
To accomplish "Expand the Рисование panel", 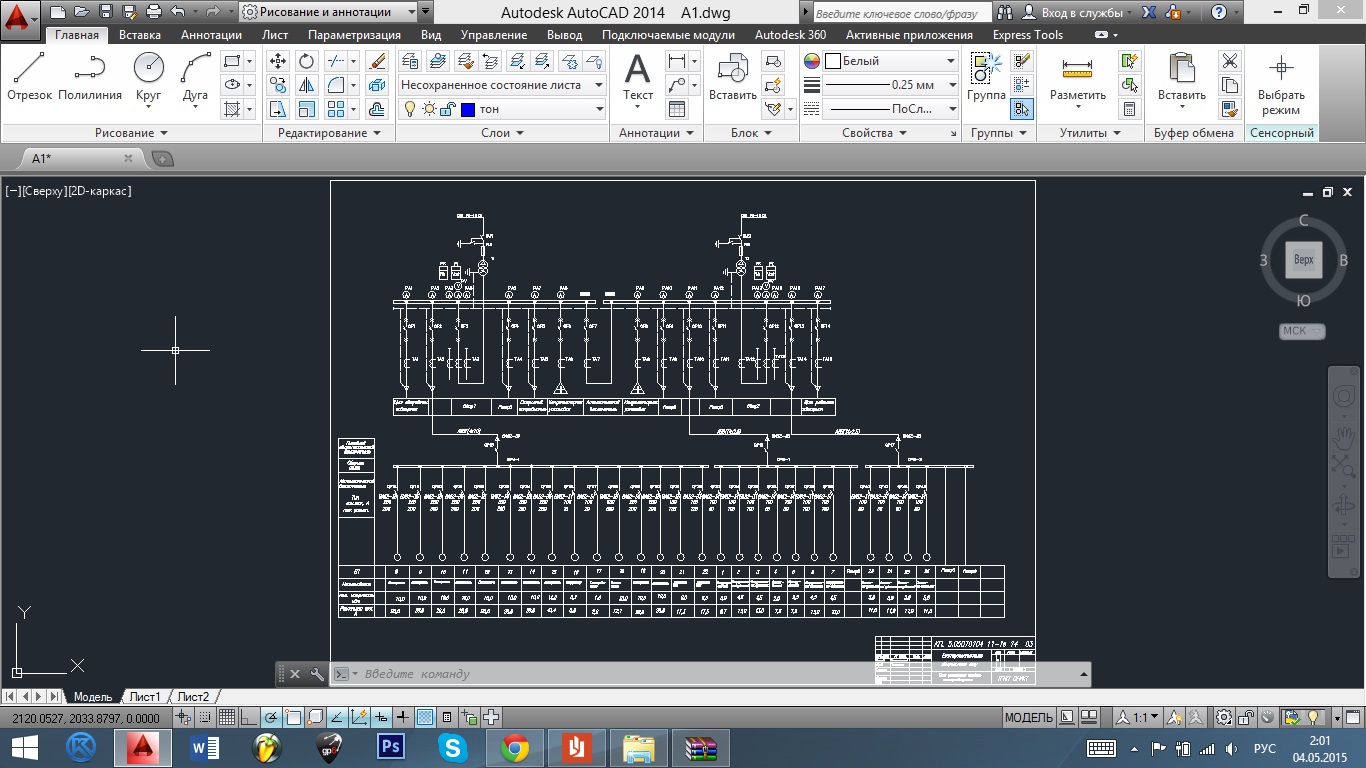I will click(x=131, y=133).
